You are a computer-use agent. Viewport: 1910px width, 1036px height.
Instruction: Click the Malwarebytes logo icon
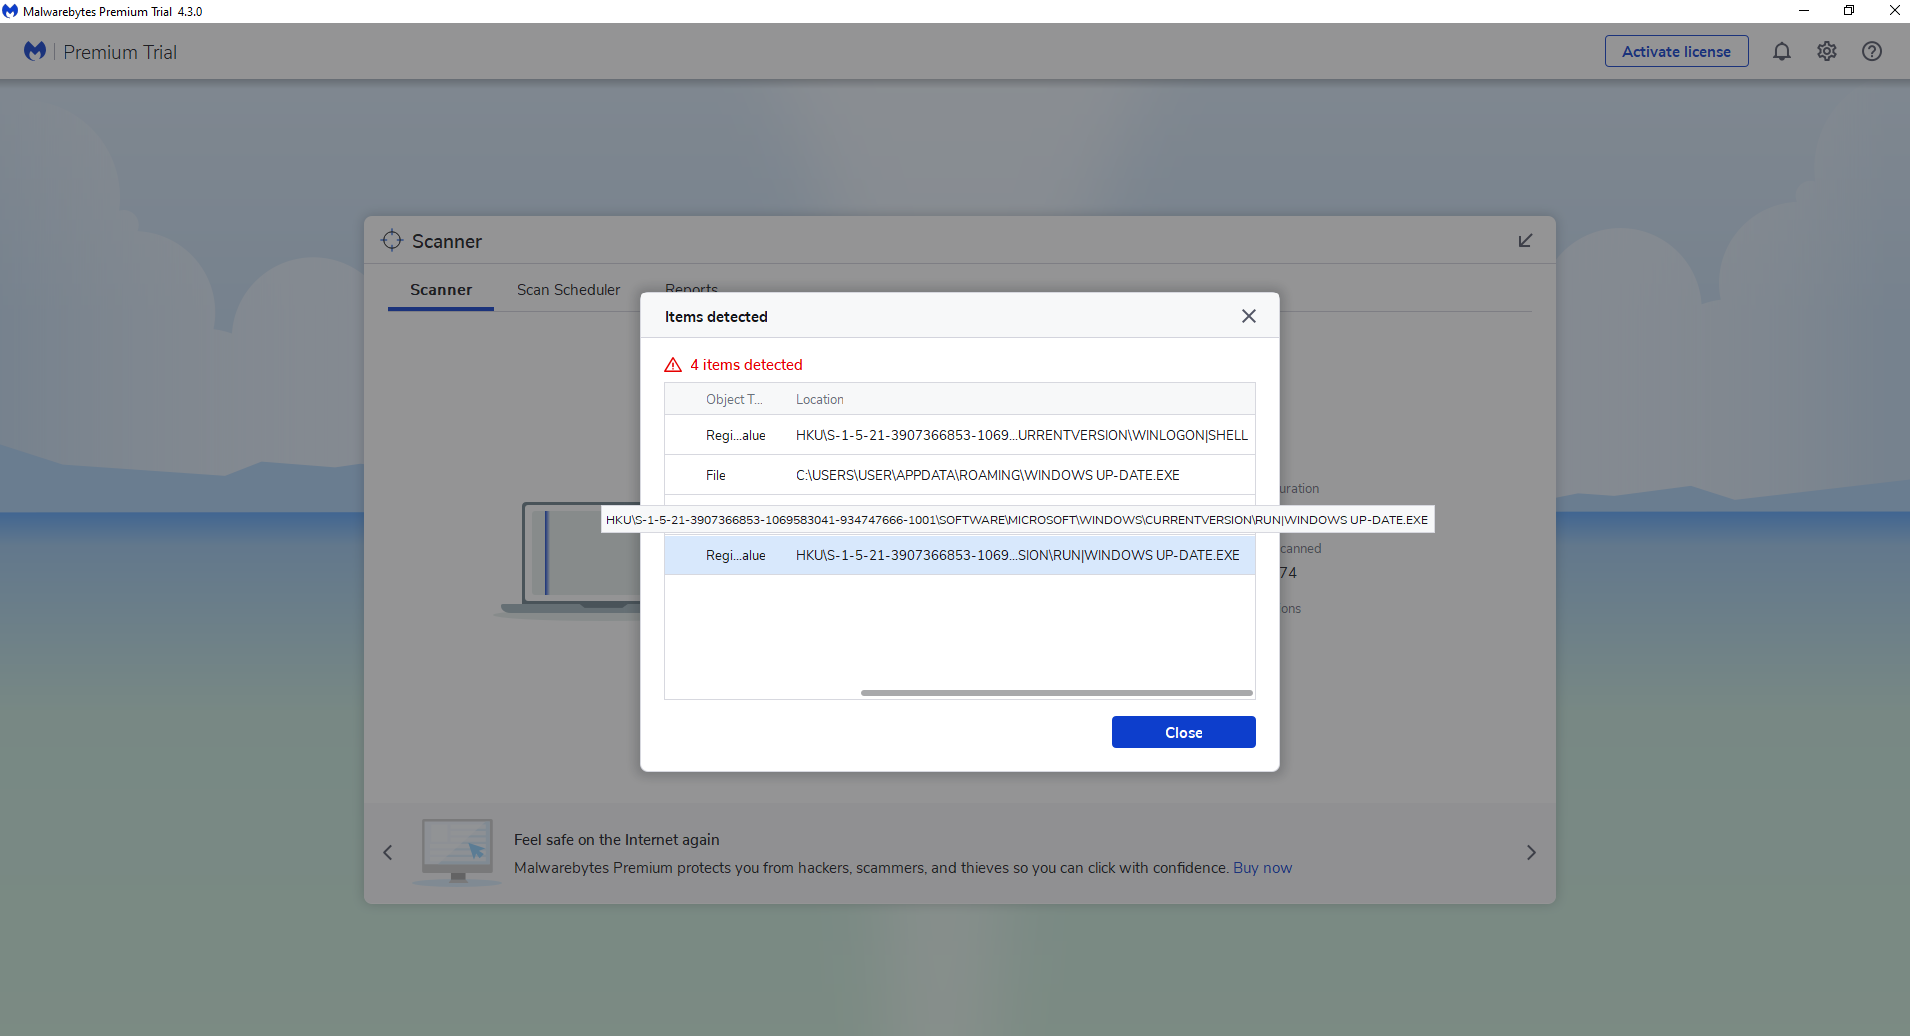pyautogui.click(x=35, y=51)
